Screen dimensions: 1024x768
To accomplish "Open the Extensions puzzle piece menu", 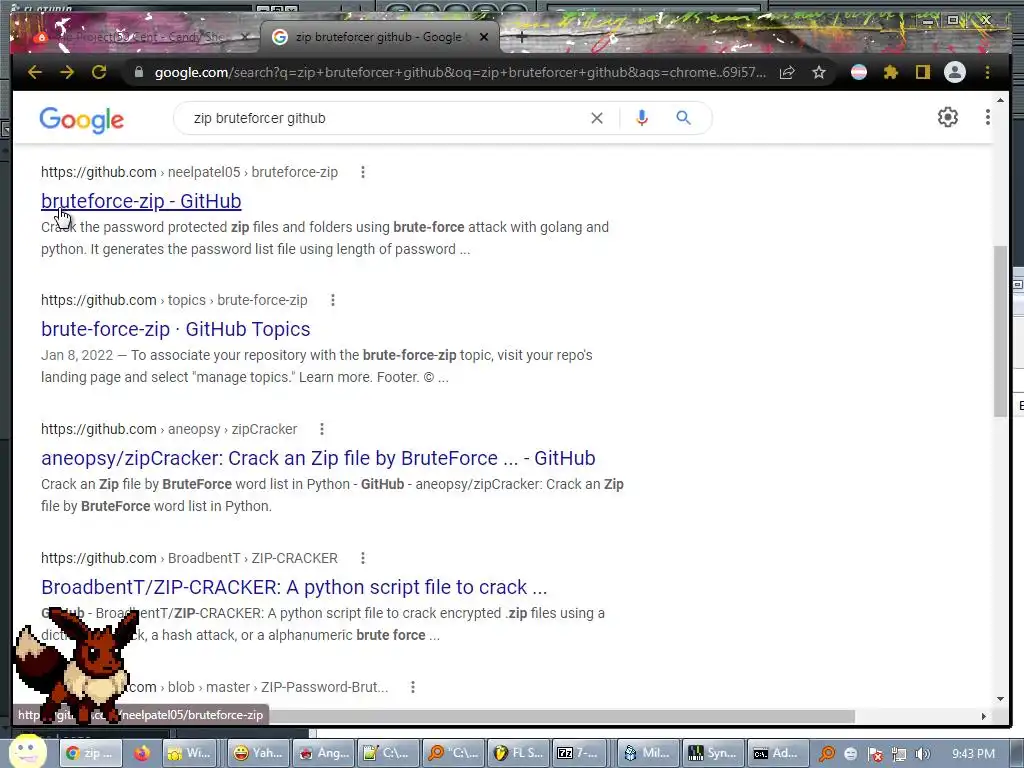I will click(891, 72).
